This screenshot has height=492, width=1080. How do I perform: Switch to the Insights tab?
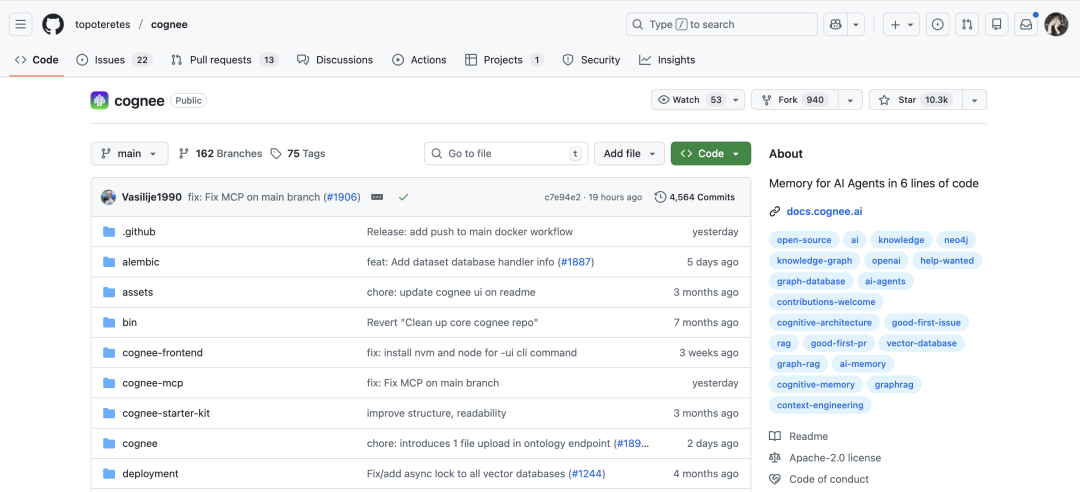coord(667,60)
